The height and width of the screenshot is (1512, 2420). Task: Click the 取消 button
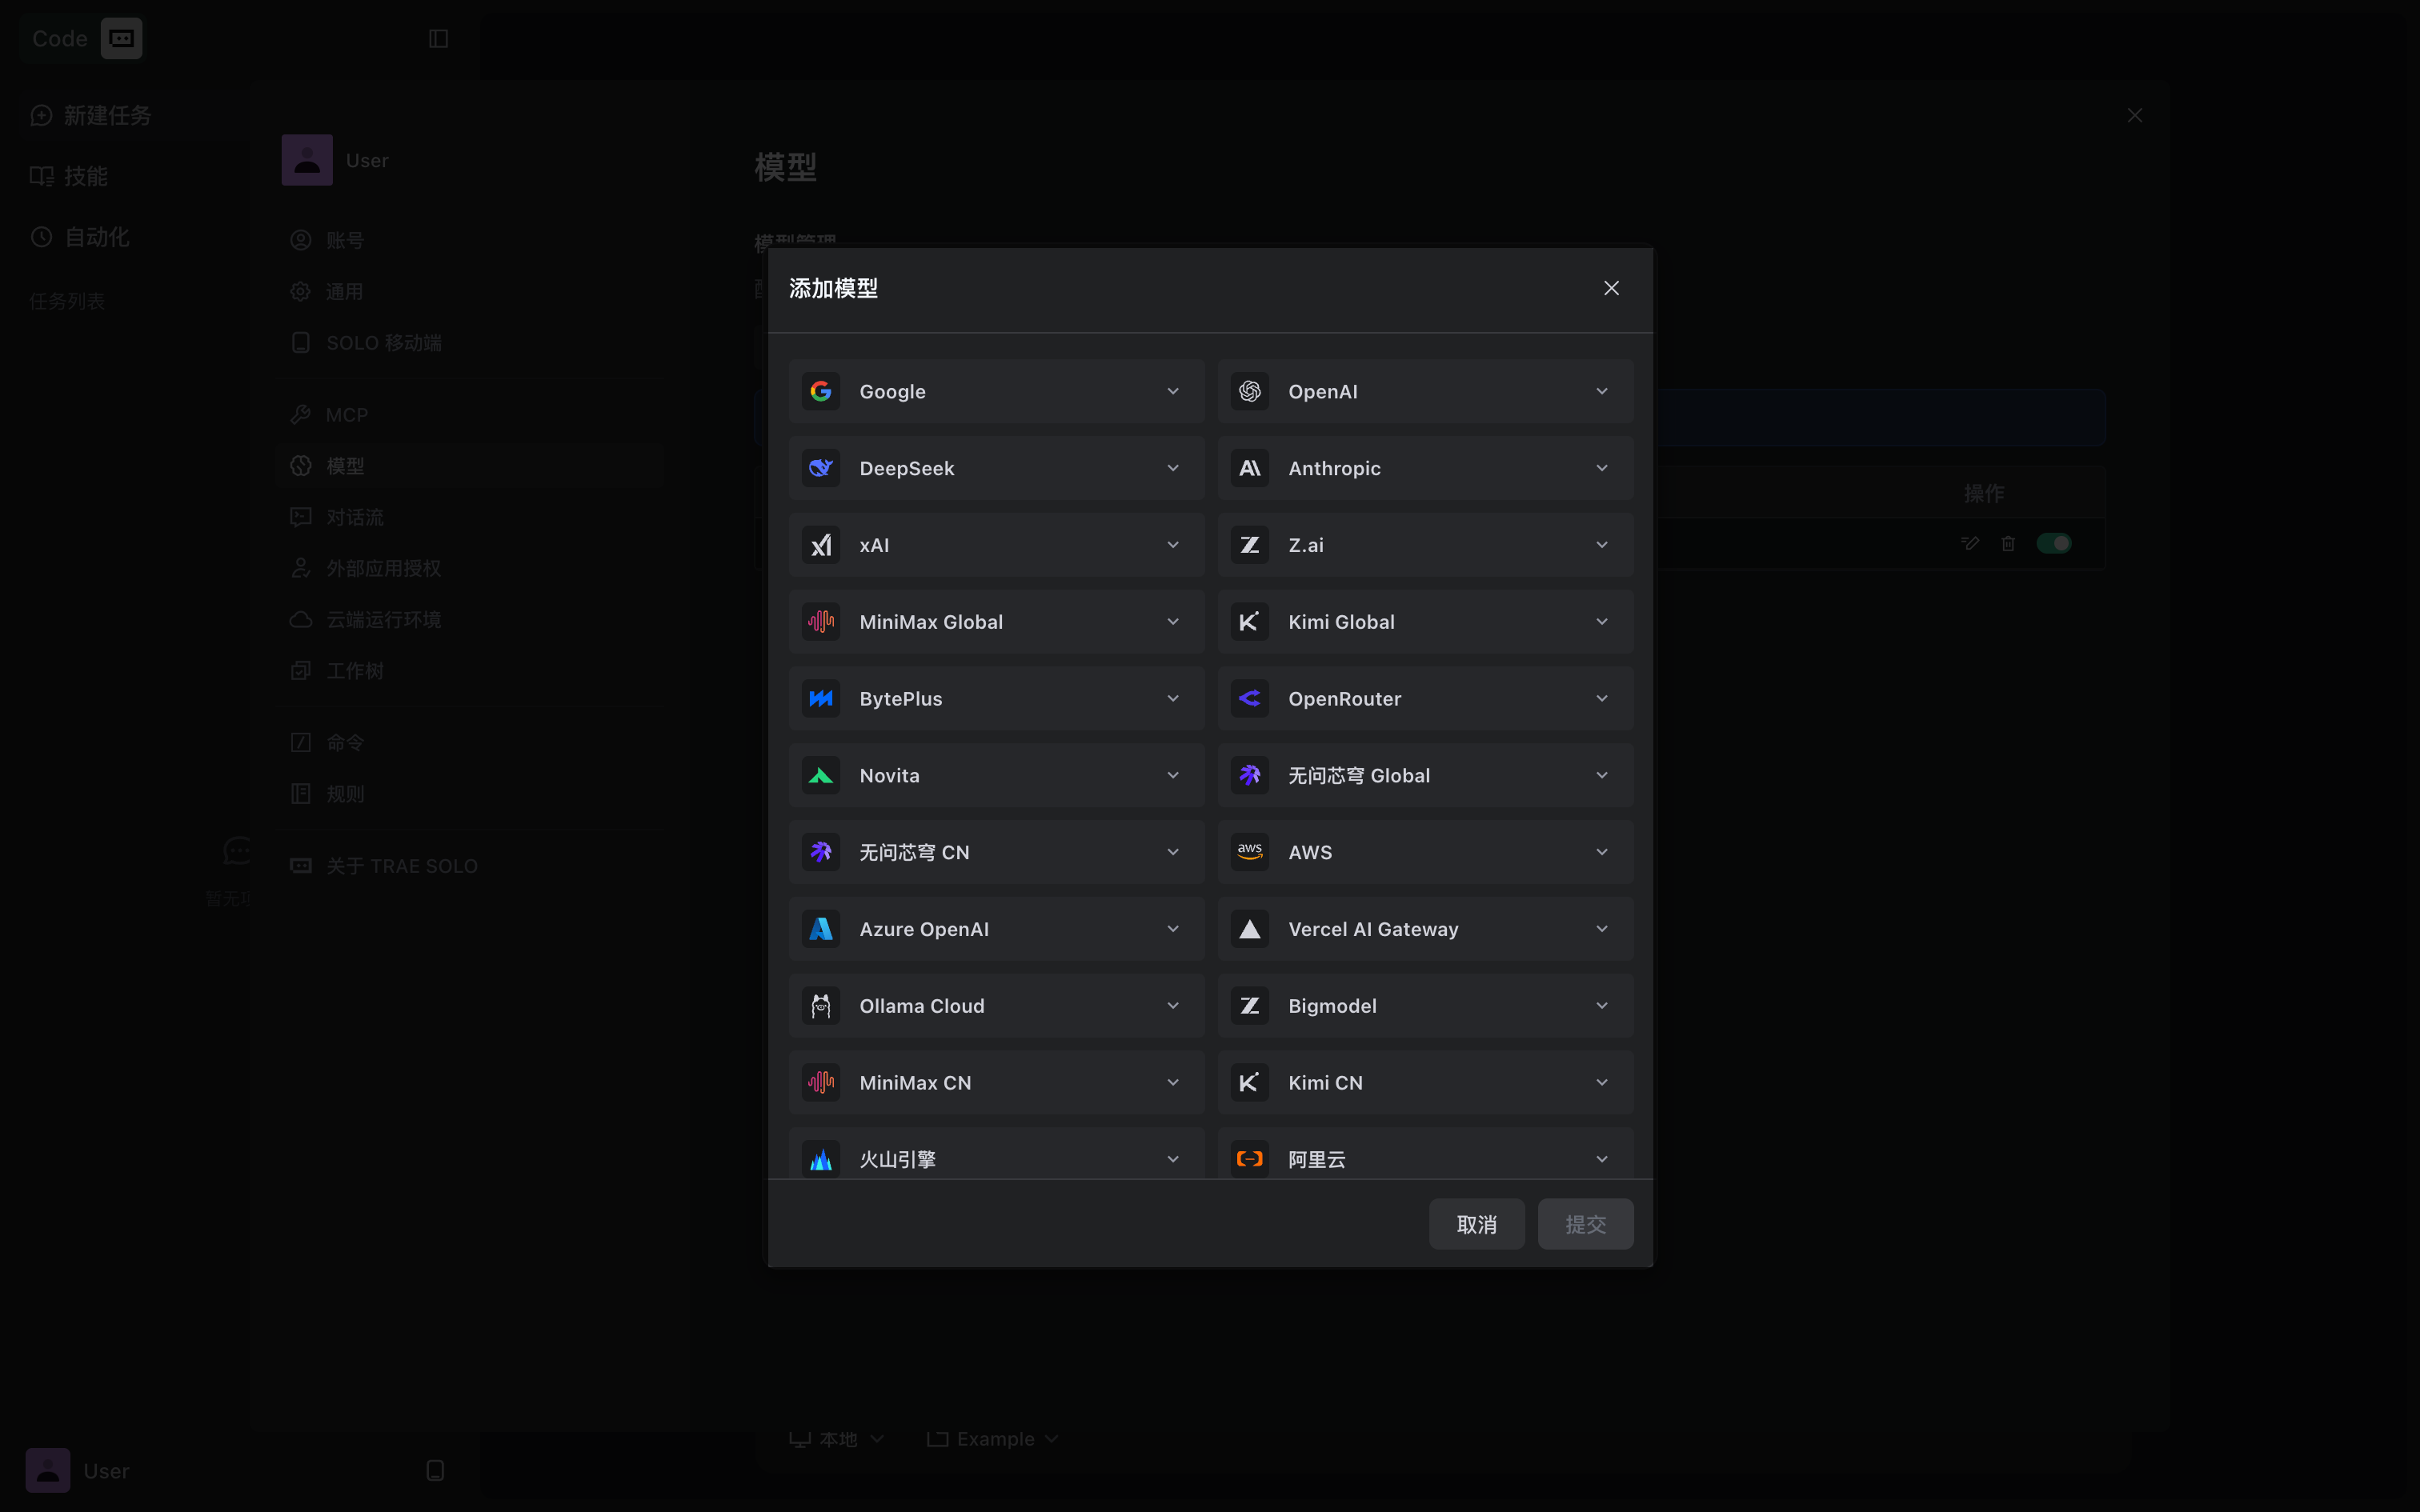pyautogui.click(x=1476, y=1224)
